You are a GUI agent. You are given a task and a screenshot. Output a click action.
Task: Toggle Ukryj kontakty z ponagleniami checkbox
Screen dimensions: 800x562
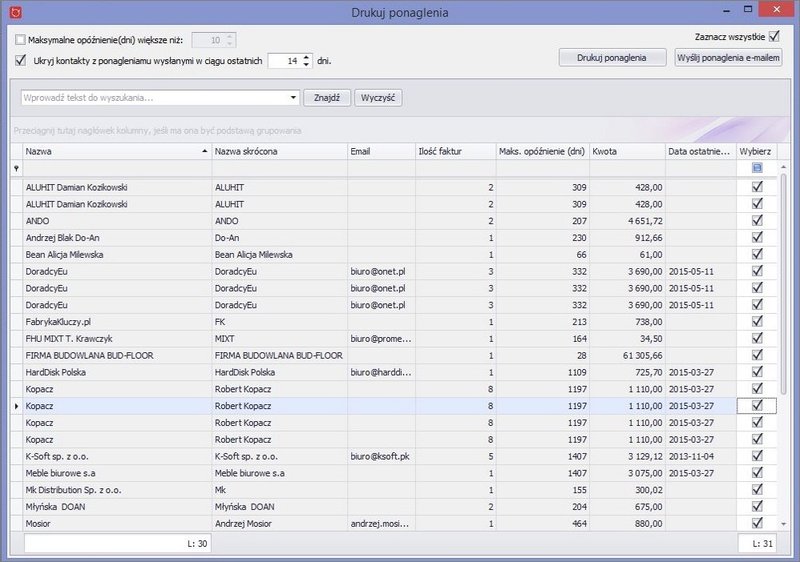(22, 61)
